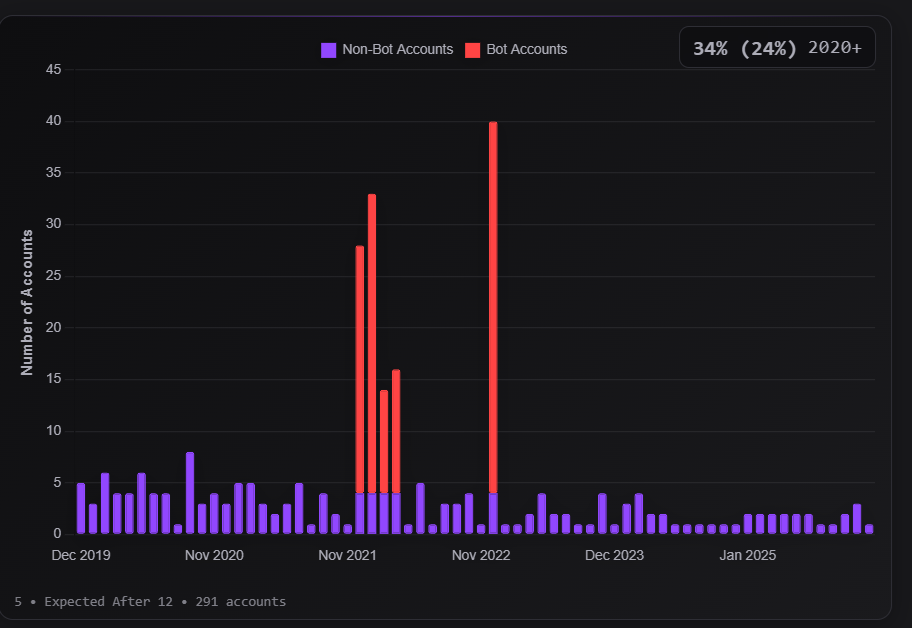Click the '30' y-axis tick label

point(54,224)
